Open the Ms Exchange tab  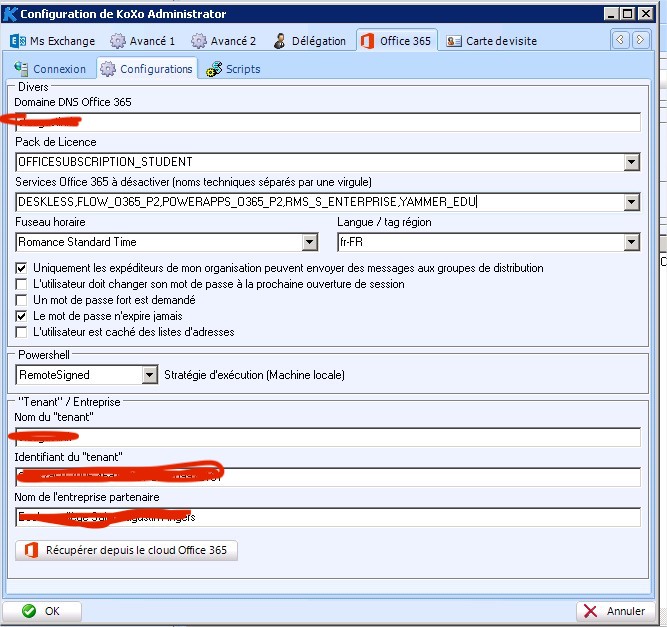coord(52,41)
